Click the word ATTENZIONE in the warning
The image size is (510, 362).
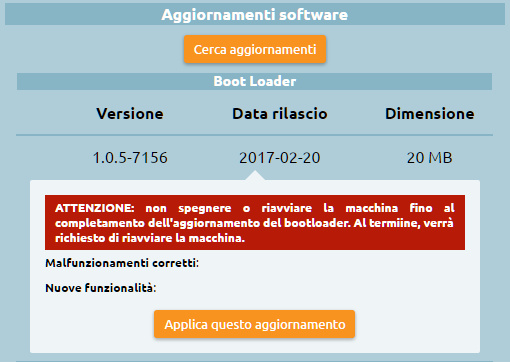pos(95,208)
